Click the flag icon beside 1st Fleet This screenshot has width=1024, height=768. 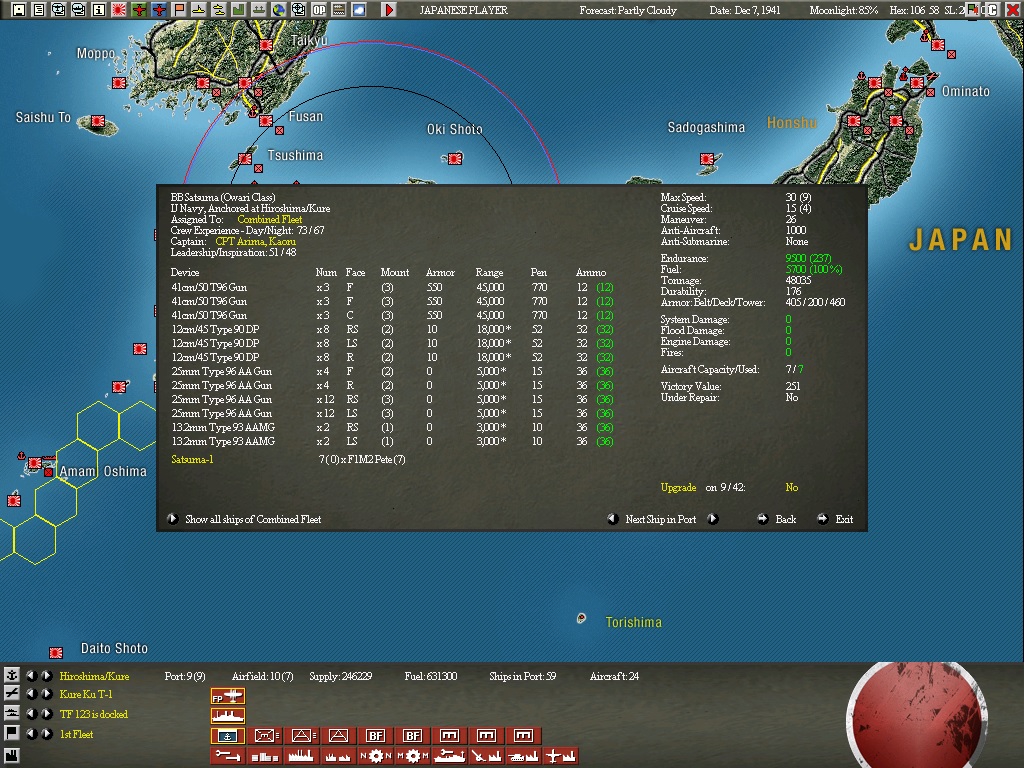pos(11,733)
